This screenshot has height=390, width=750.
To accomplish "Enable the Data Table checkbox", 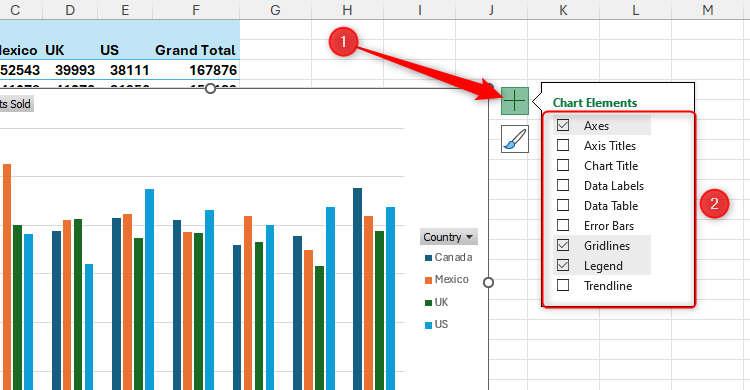I will tap(563, 205).
